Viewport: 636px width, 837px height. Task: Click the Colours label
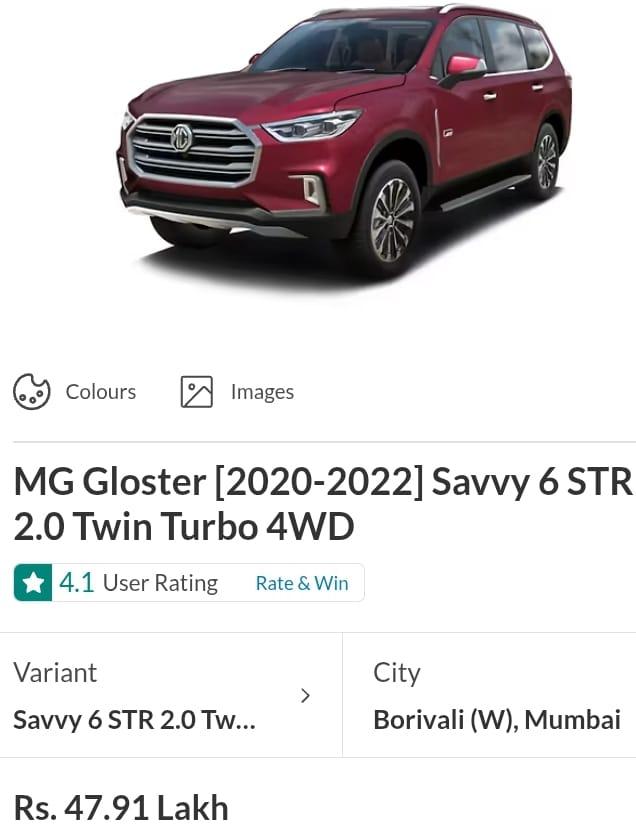[101, 392]
